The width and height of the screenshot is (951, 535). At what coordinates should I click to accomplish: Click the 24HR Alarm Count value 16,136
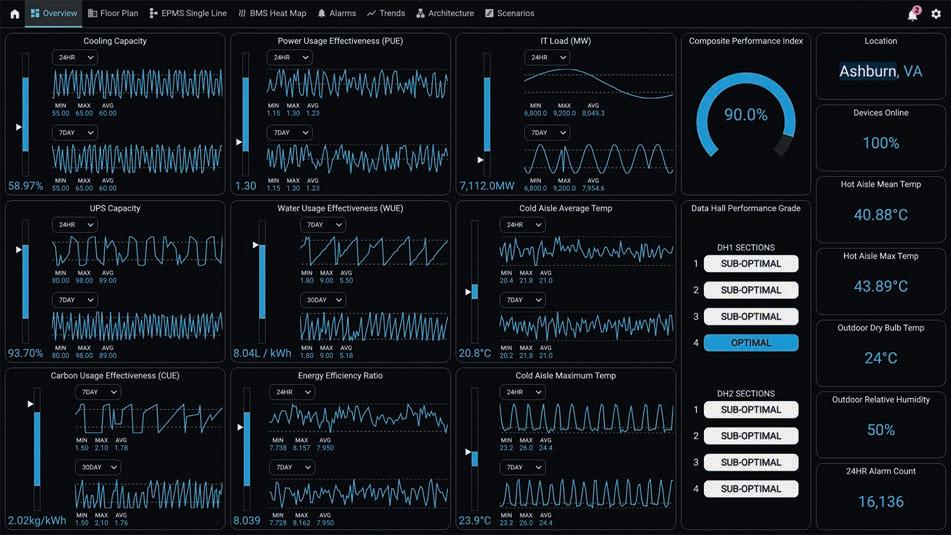[881, 502]
